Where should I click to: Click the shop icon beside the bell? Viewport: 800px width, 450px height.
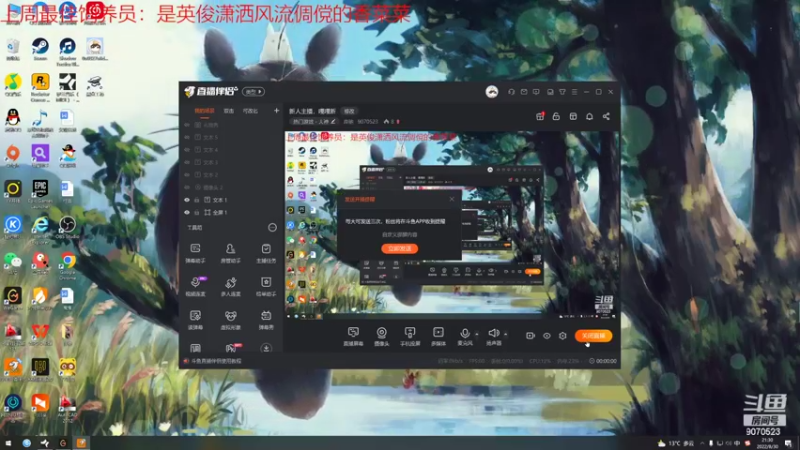click(x=573, y=116)
